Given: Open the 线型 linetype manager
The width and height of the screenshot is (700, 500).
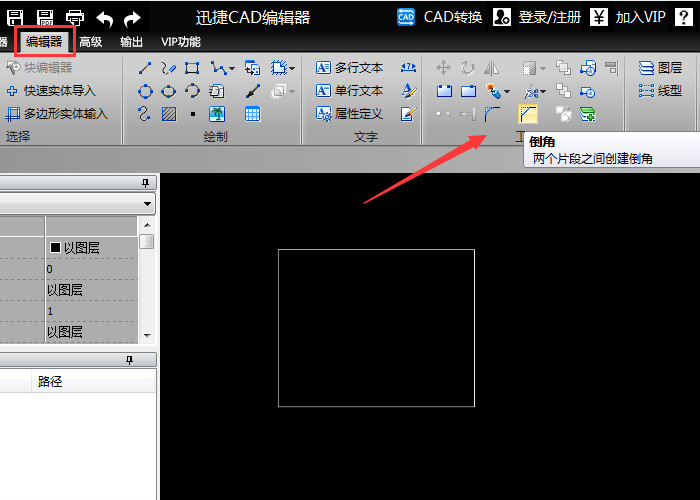Looking at the screenshot, I should (660, 91).
